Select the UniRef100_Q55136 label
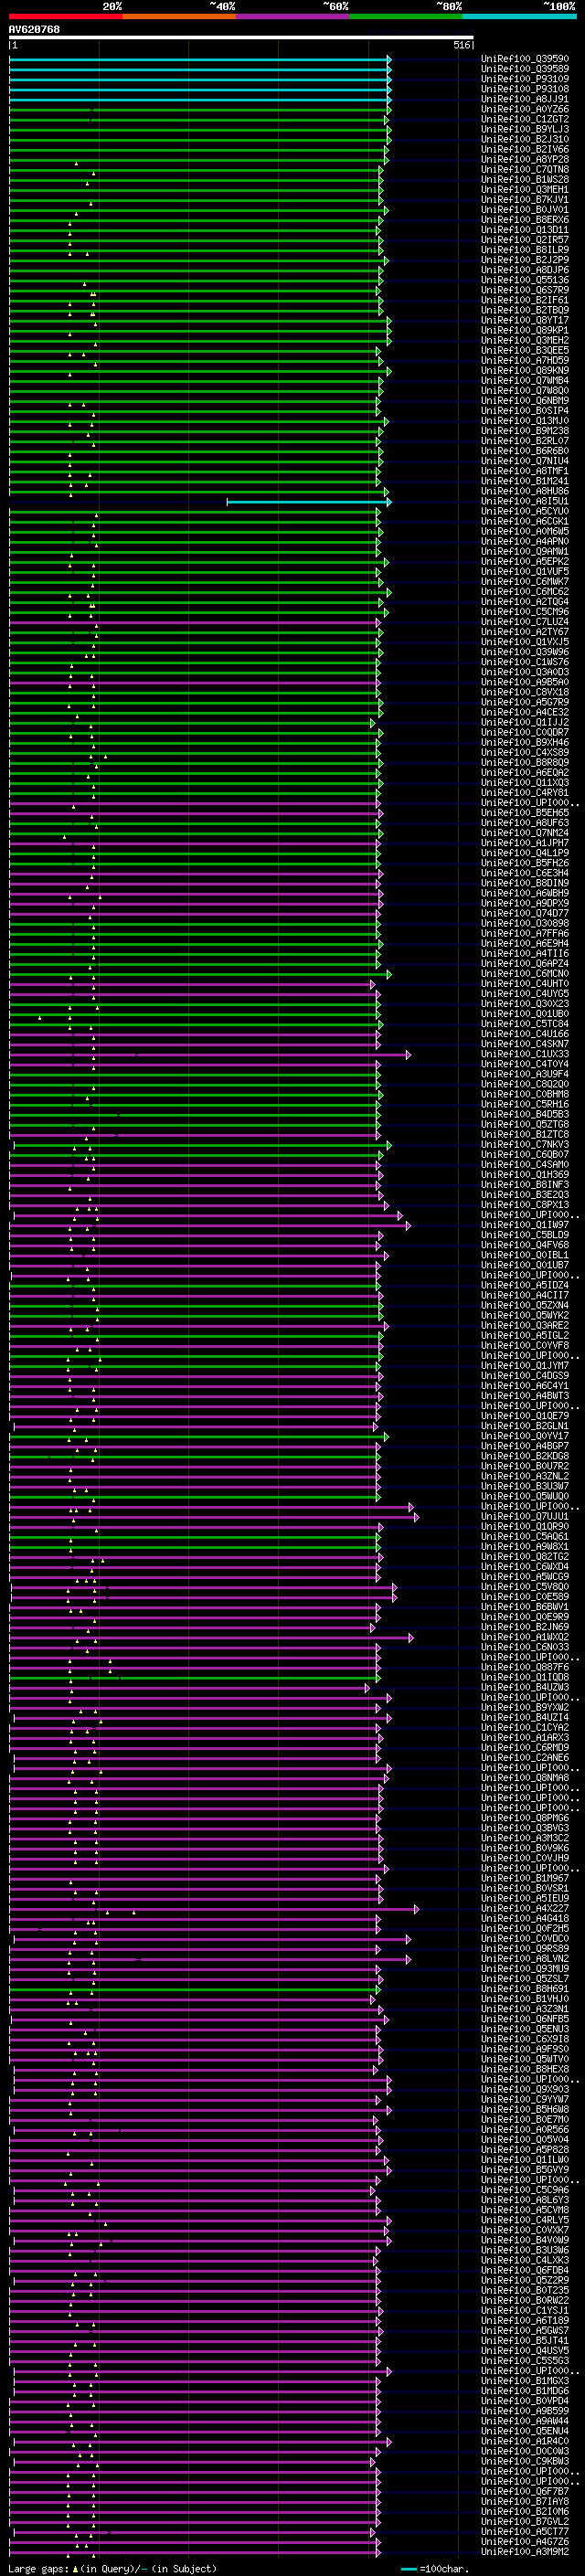The image size is (585, 2576). tap(525, 280)
